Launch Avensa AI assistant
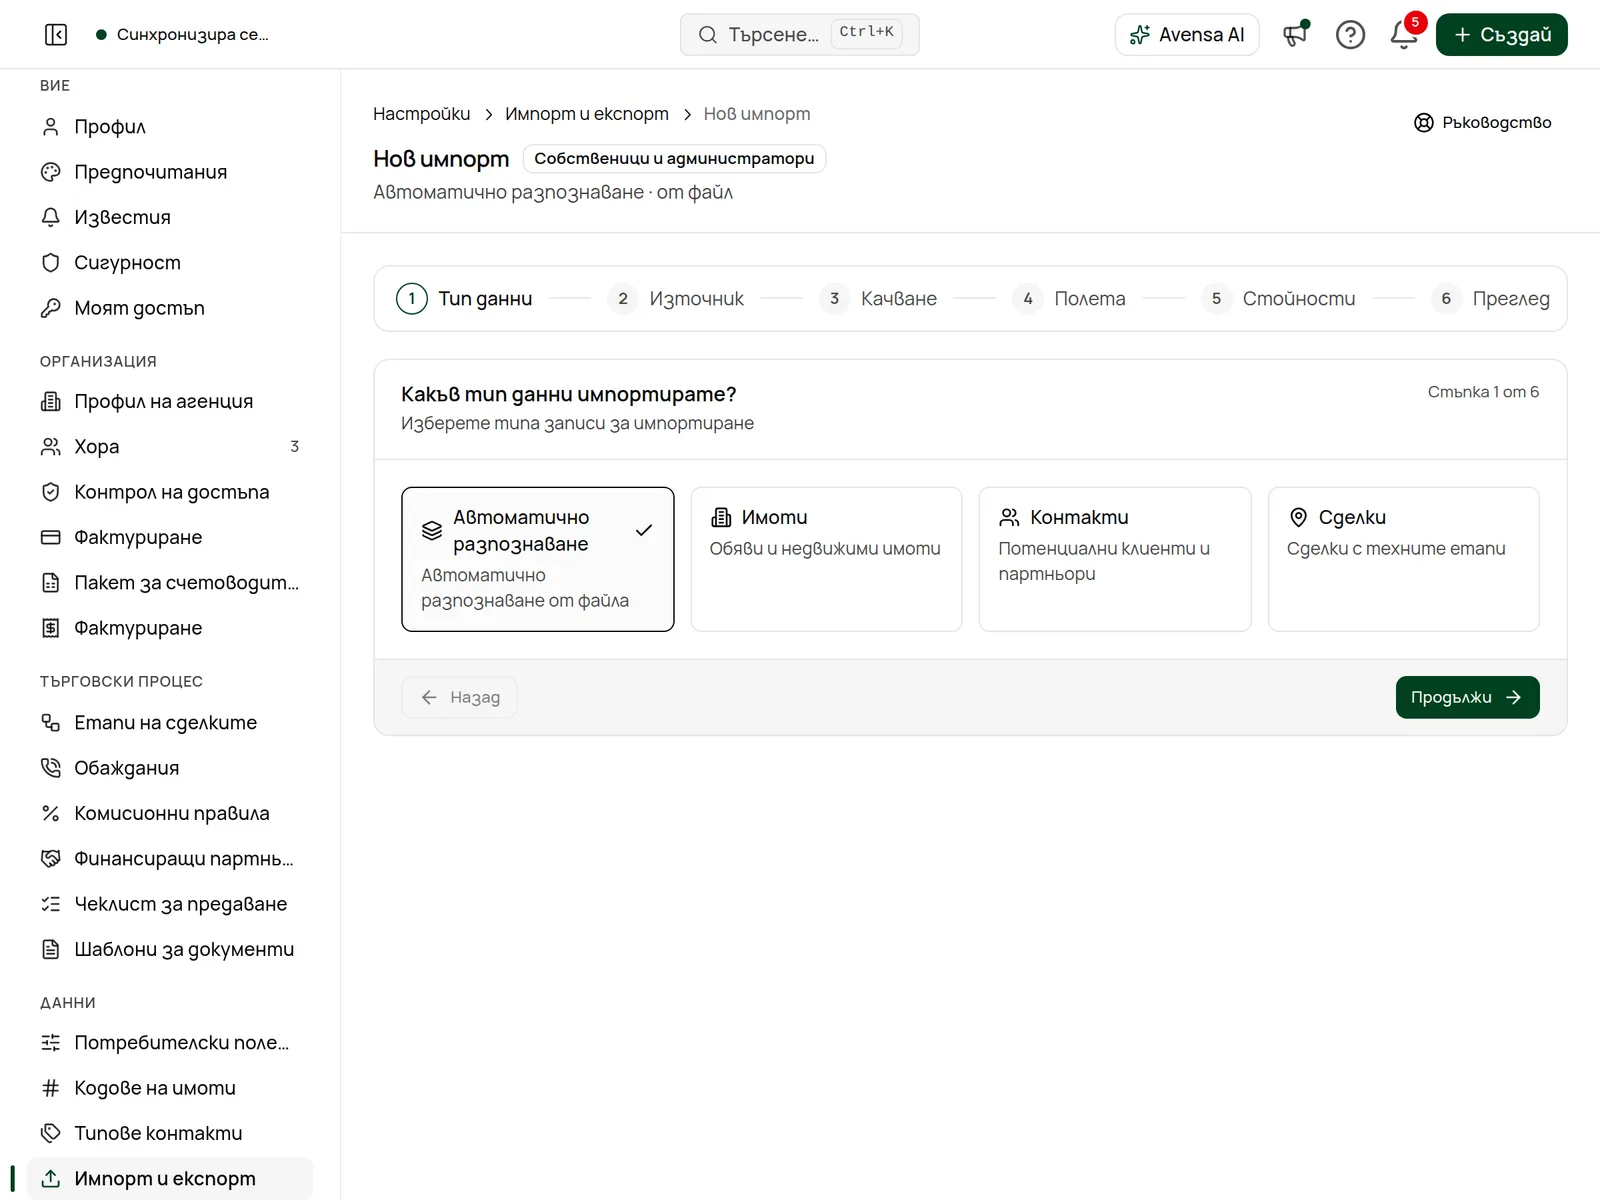 (x=1187, y=35)
